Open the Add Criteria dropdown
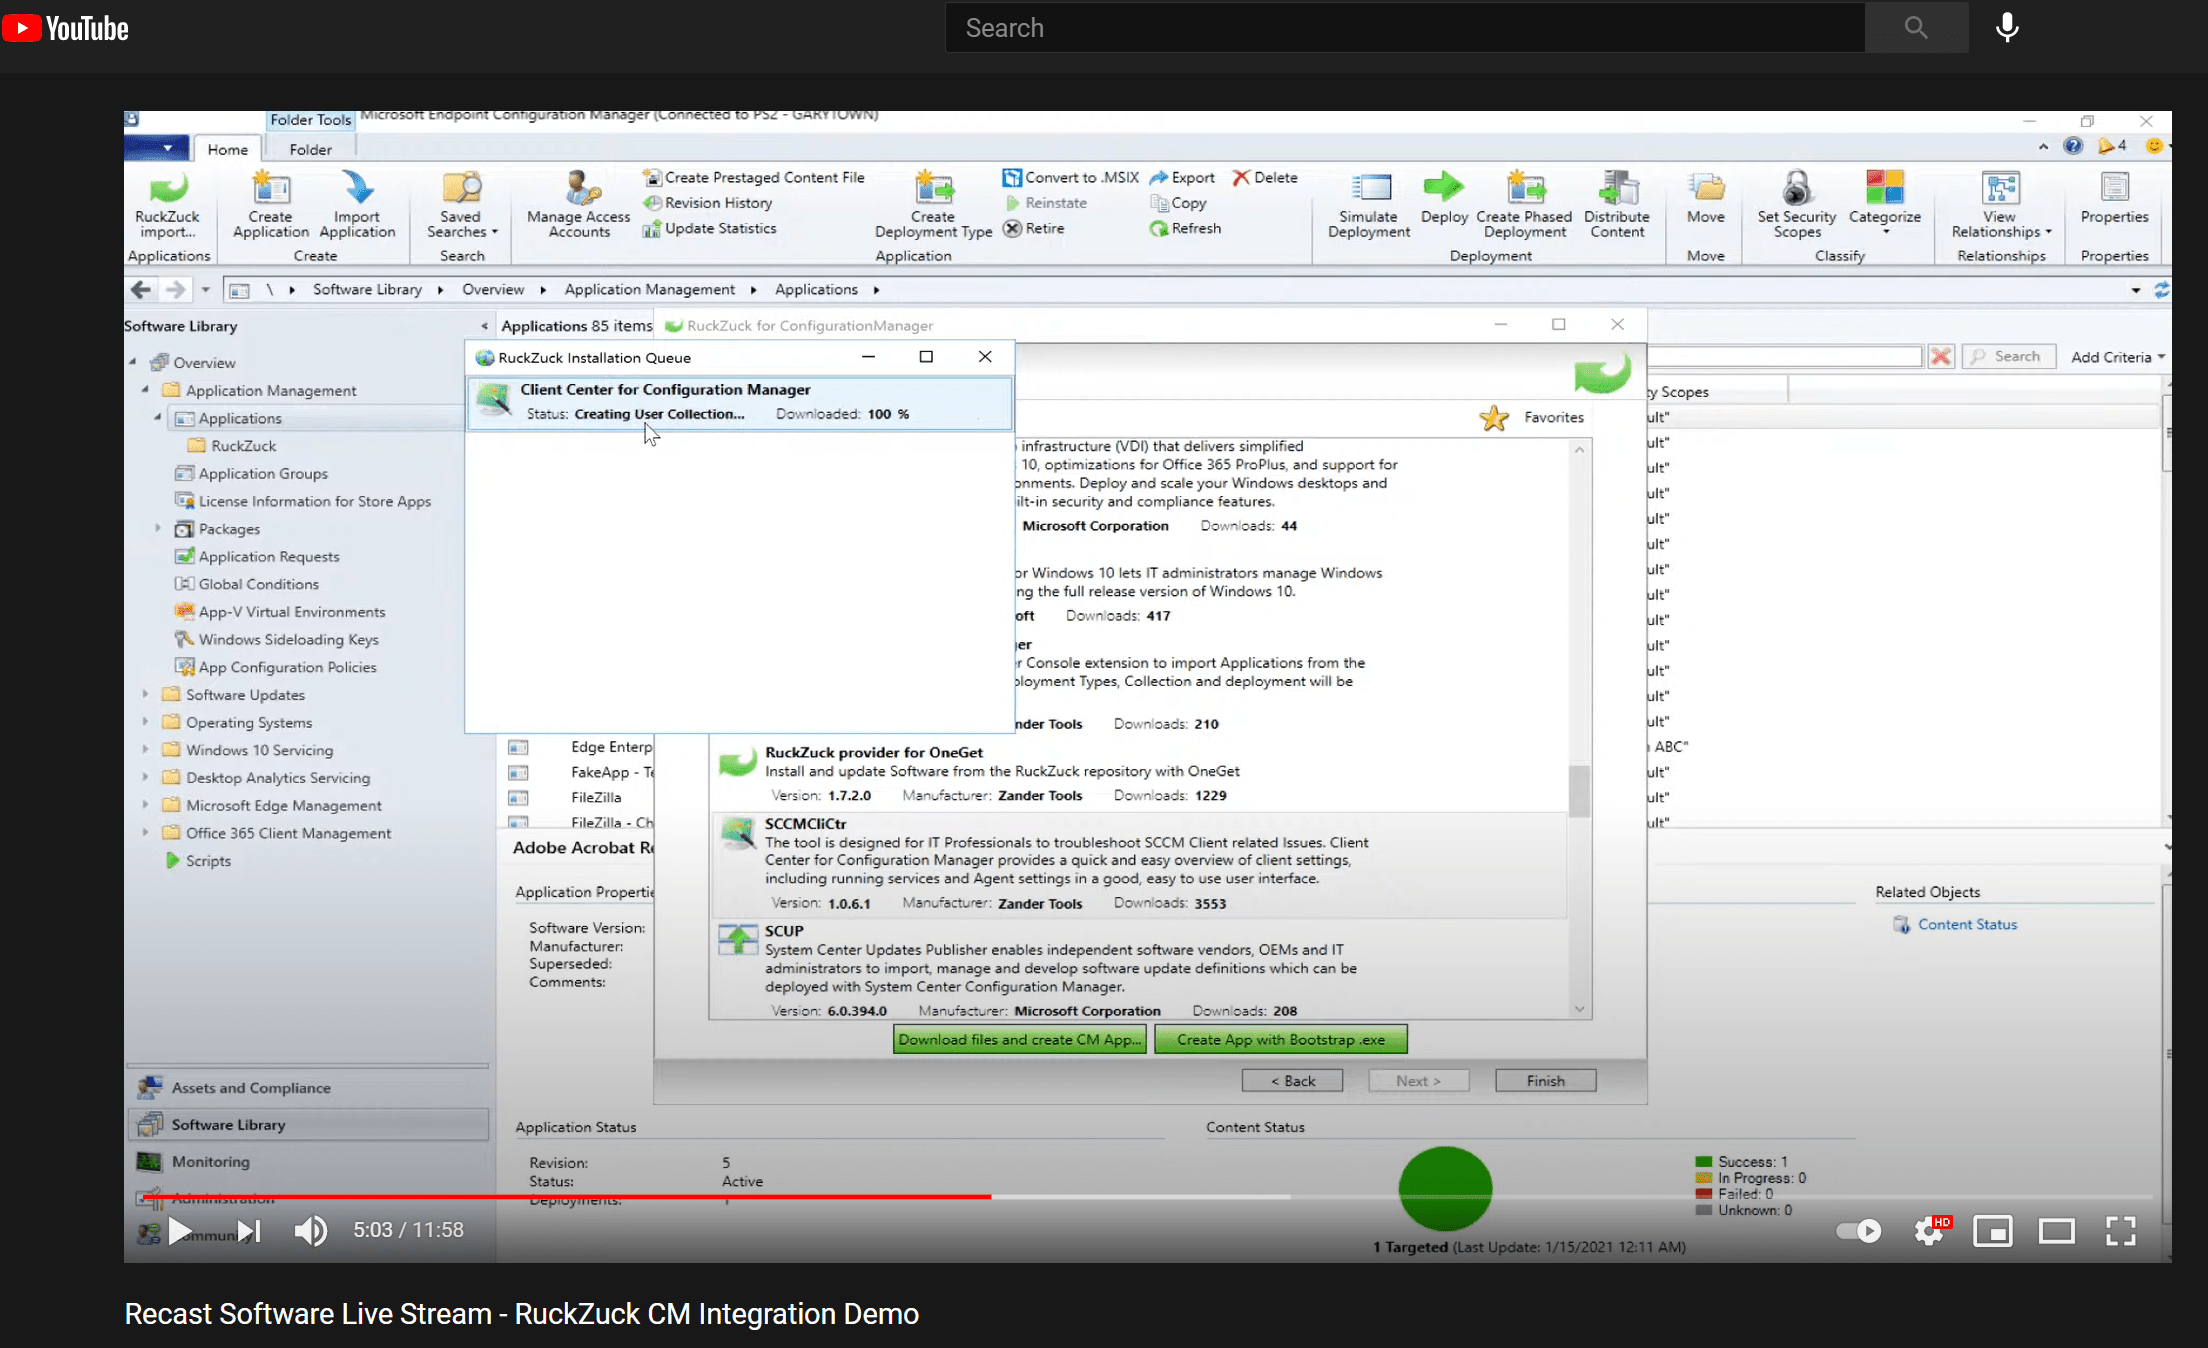The image size is (2208, 1348). [x=2117, y=357]
